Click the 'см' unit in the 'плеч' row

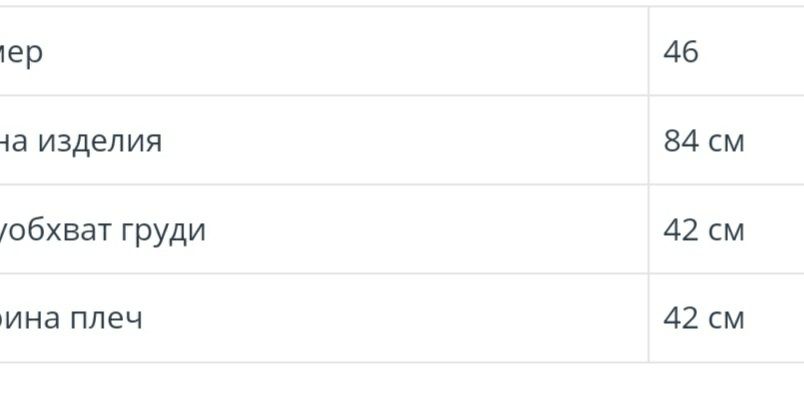(726, 321)
